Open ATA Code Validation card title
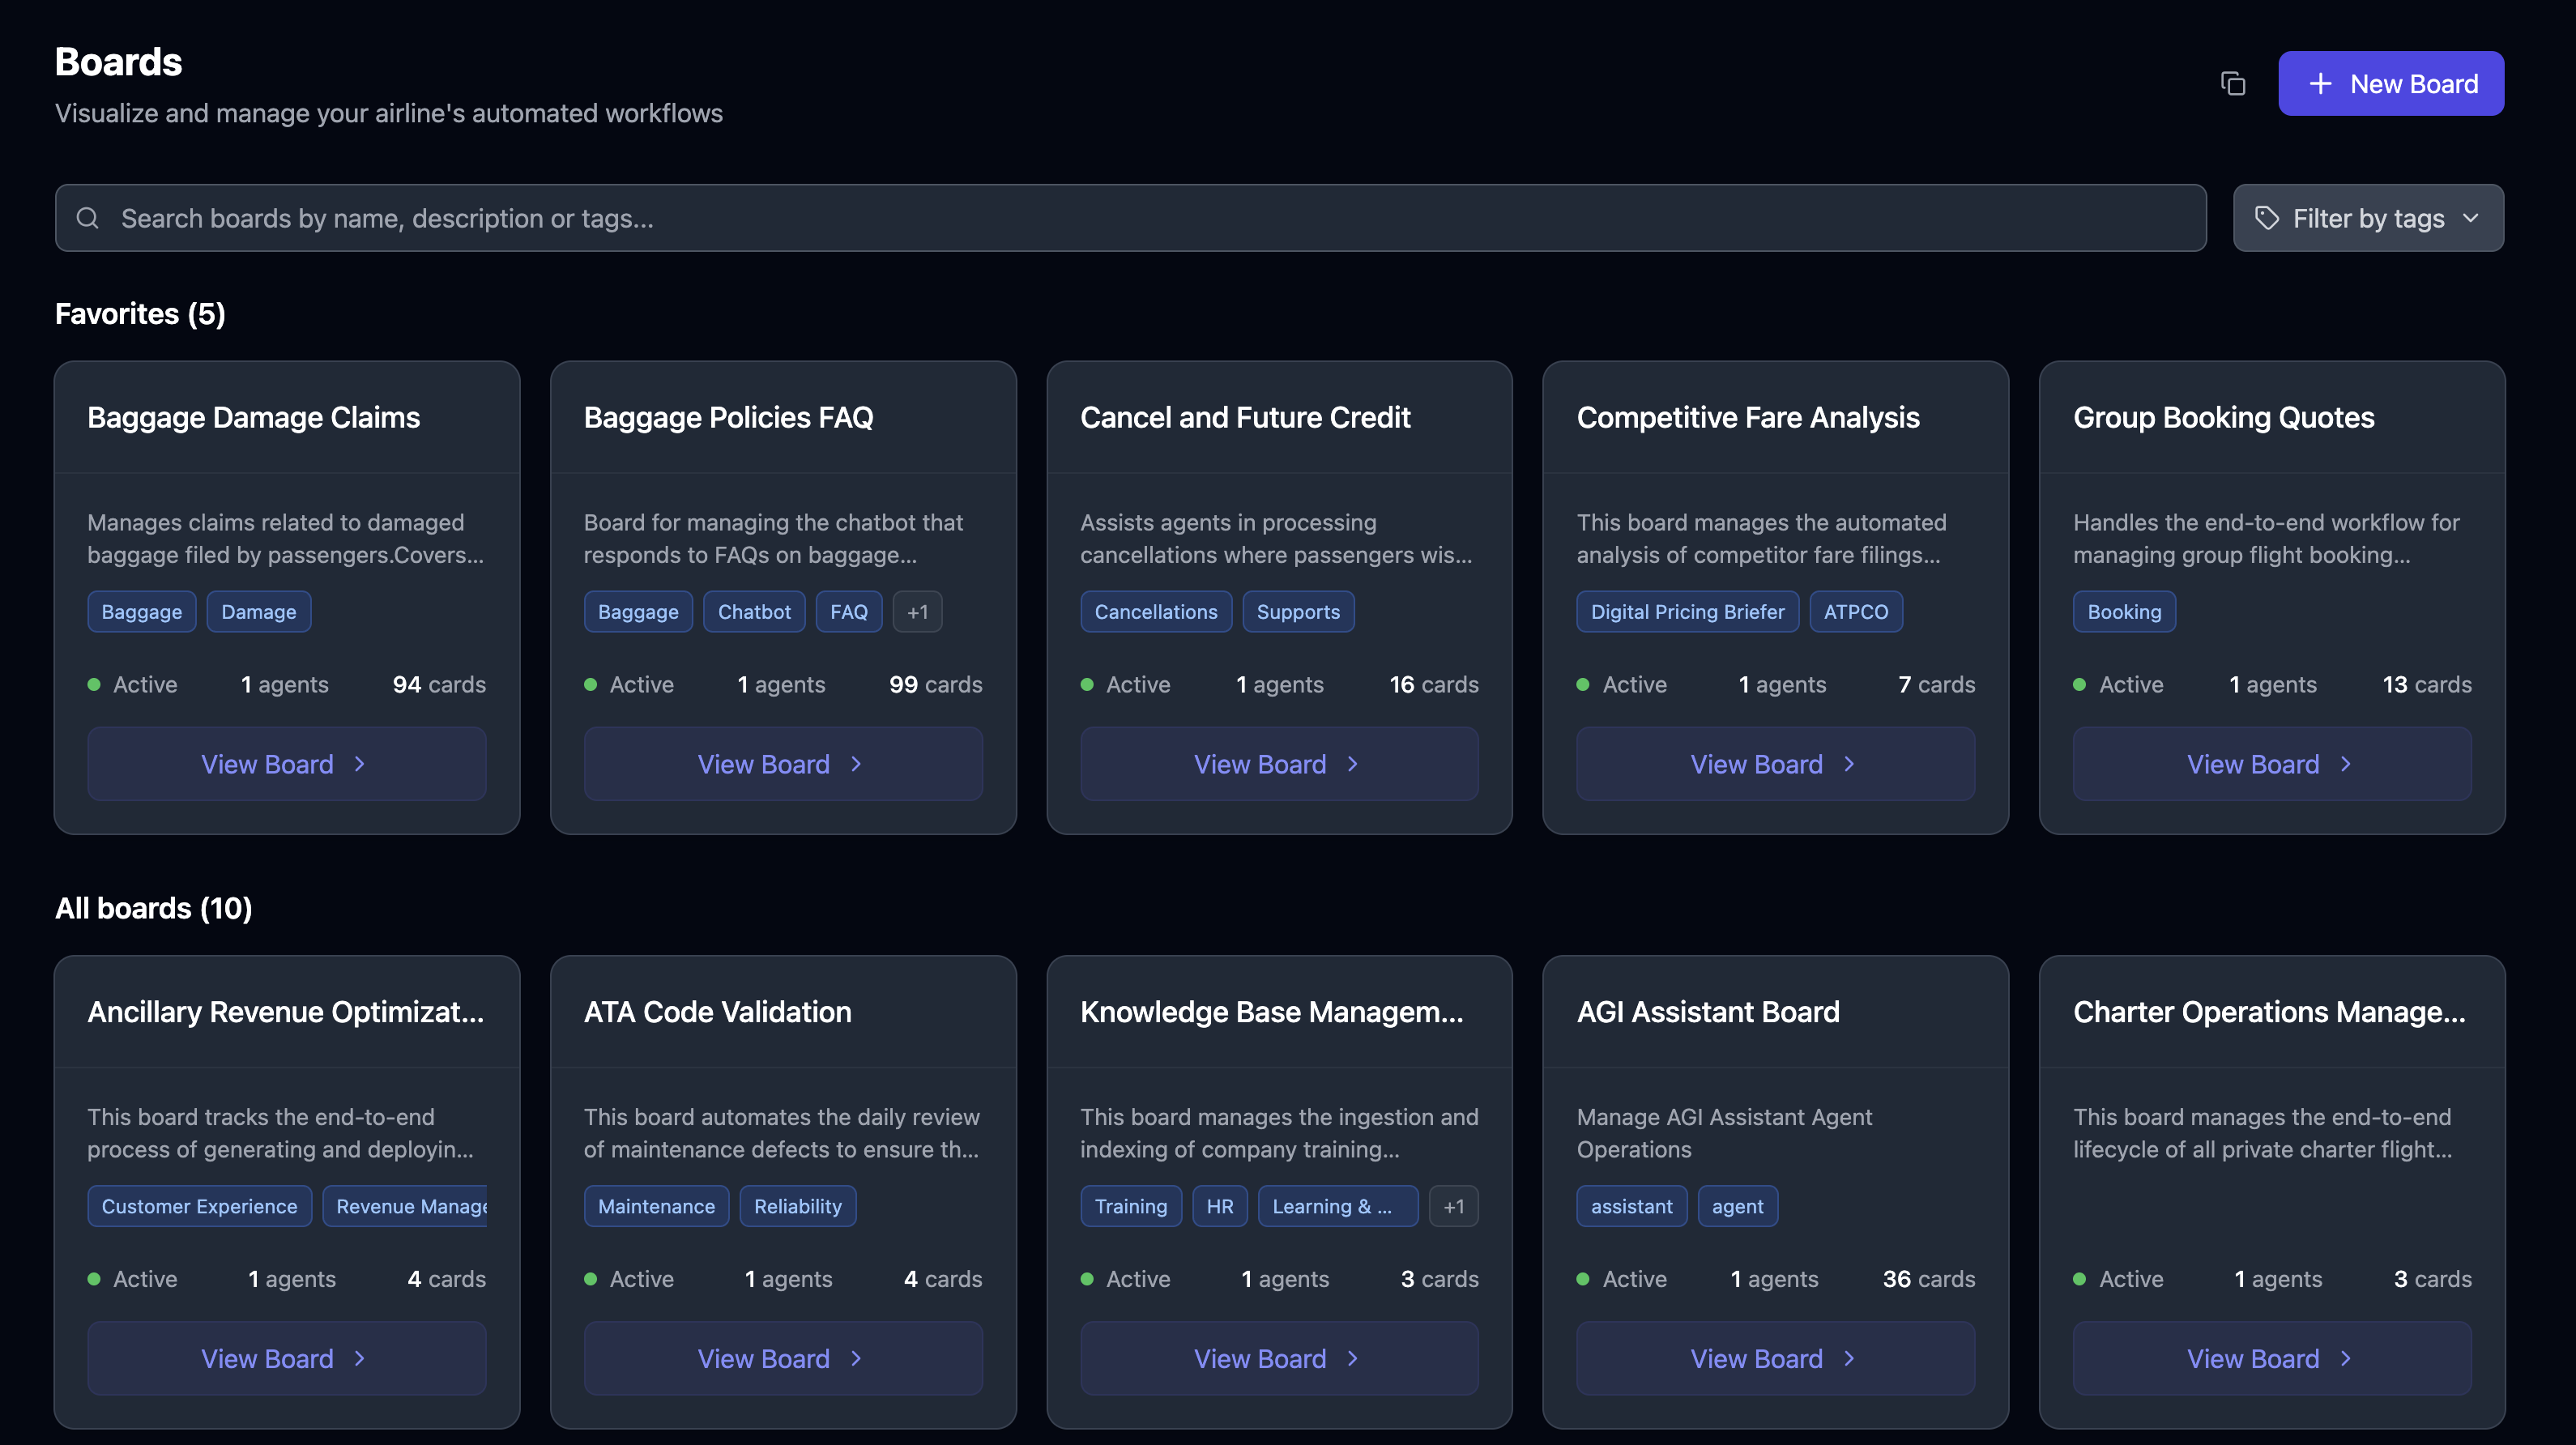Viewport: 2576px width, 1445px height. (717, 1012)
